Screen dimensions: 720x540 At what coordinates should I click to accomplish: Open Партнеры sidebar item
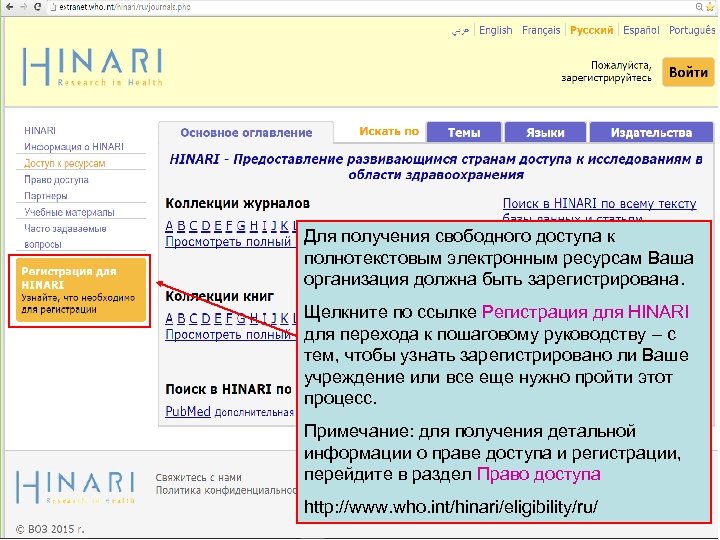[45, 196]
